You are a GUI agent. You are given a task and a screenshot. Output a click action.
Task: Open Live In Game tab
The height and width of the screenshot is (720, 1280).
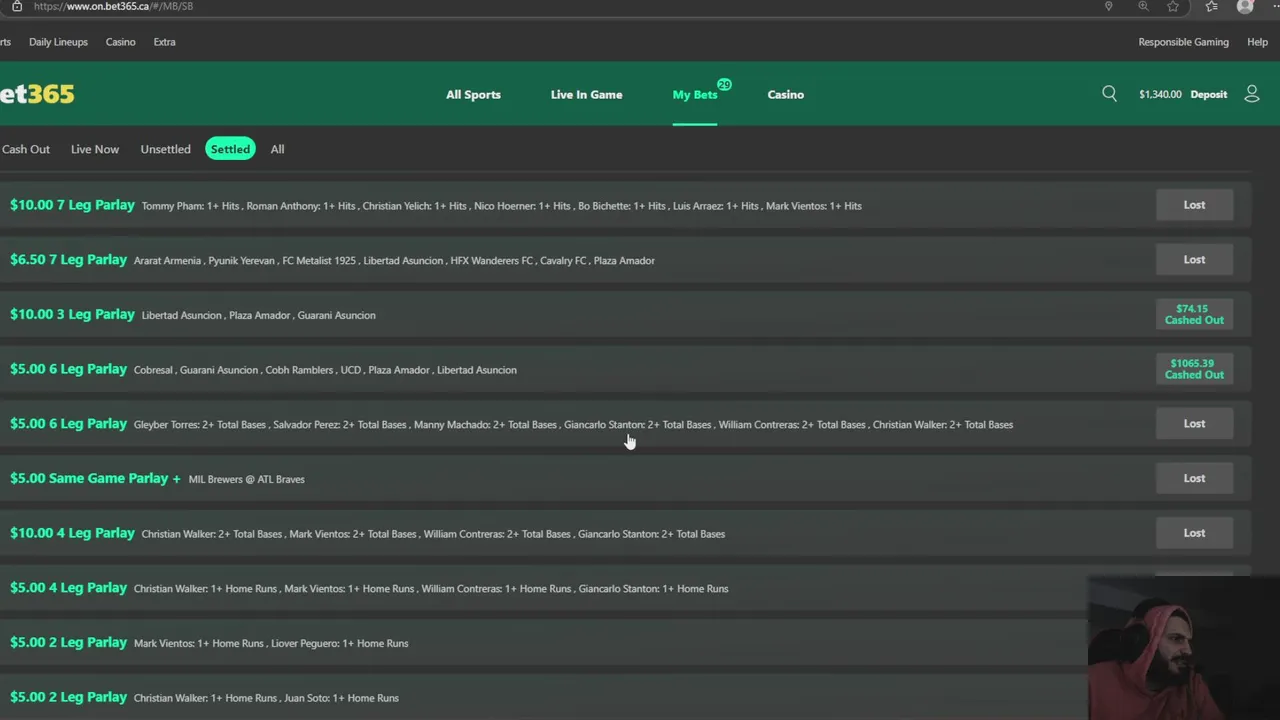[586, 94]
